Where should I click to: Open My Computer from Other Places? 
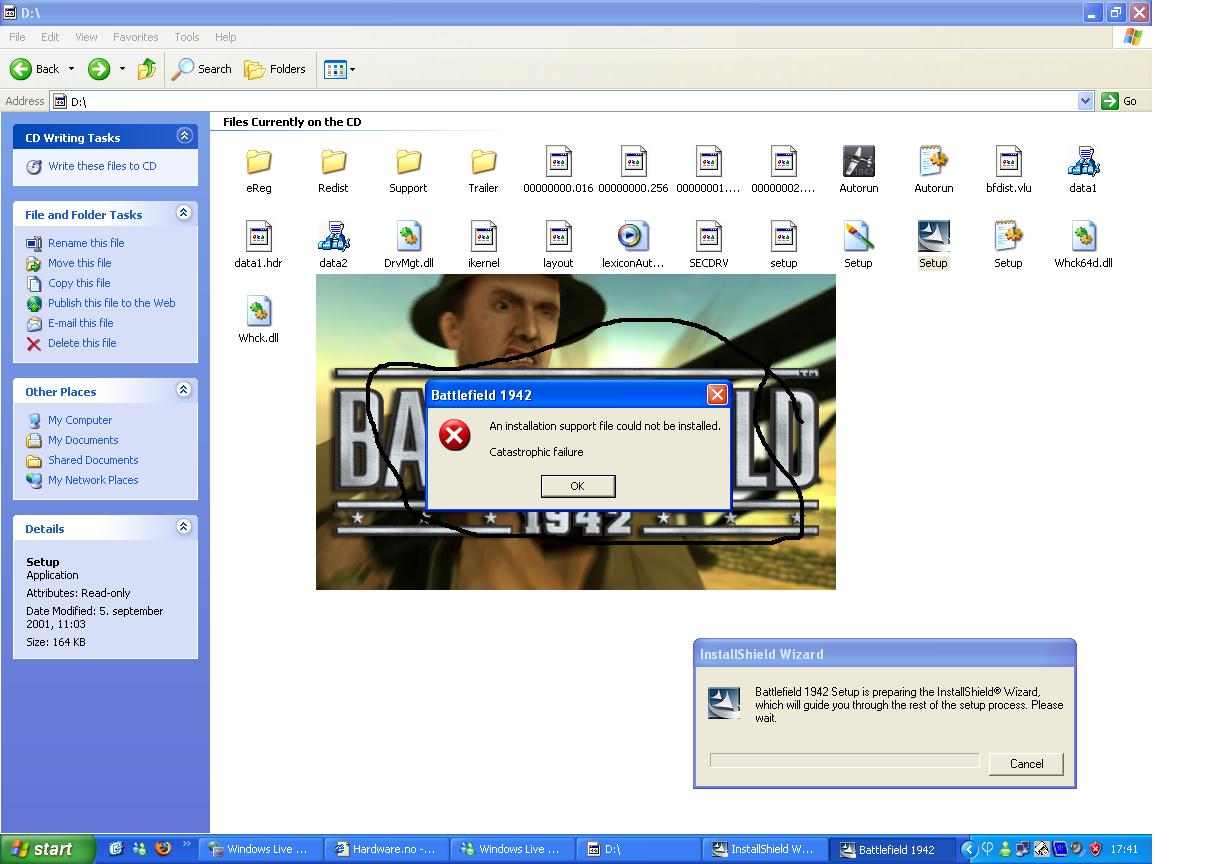pyautogui.click(x=80, y=420)
